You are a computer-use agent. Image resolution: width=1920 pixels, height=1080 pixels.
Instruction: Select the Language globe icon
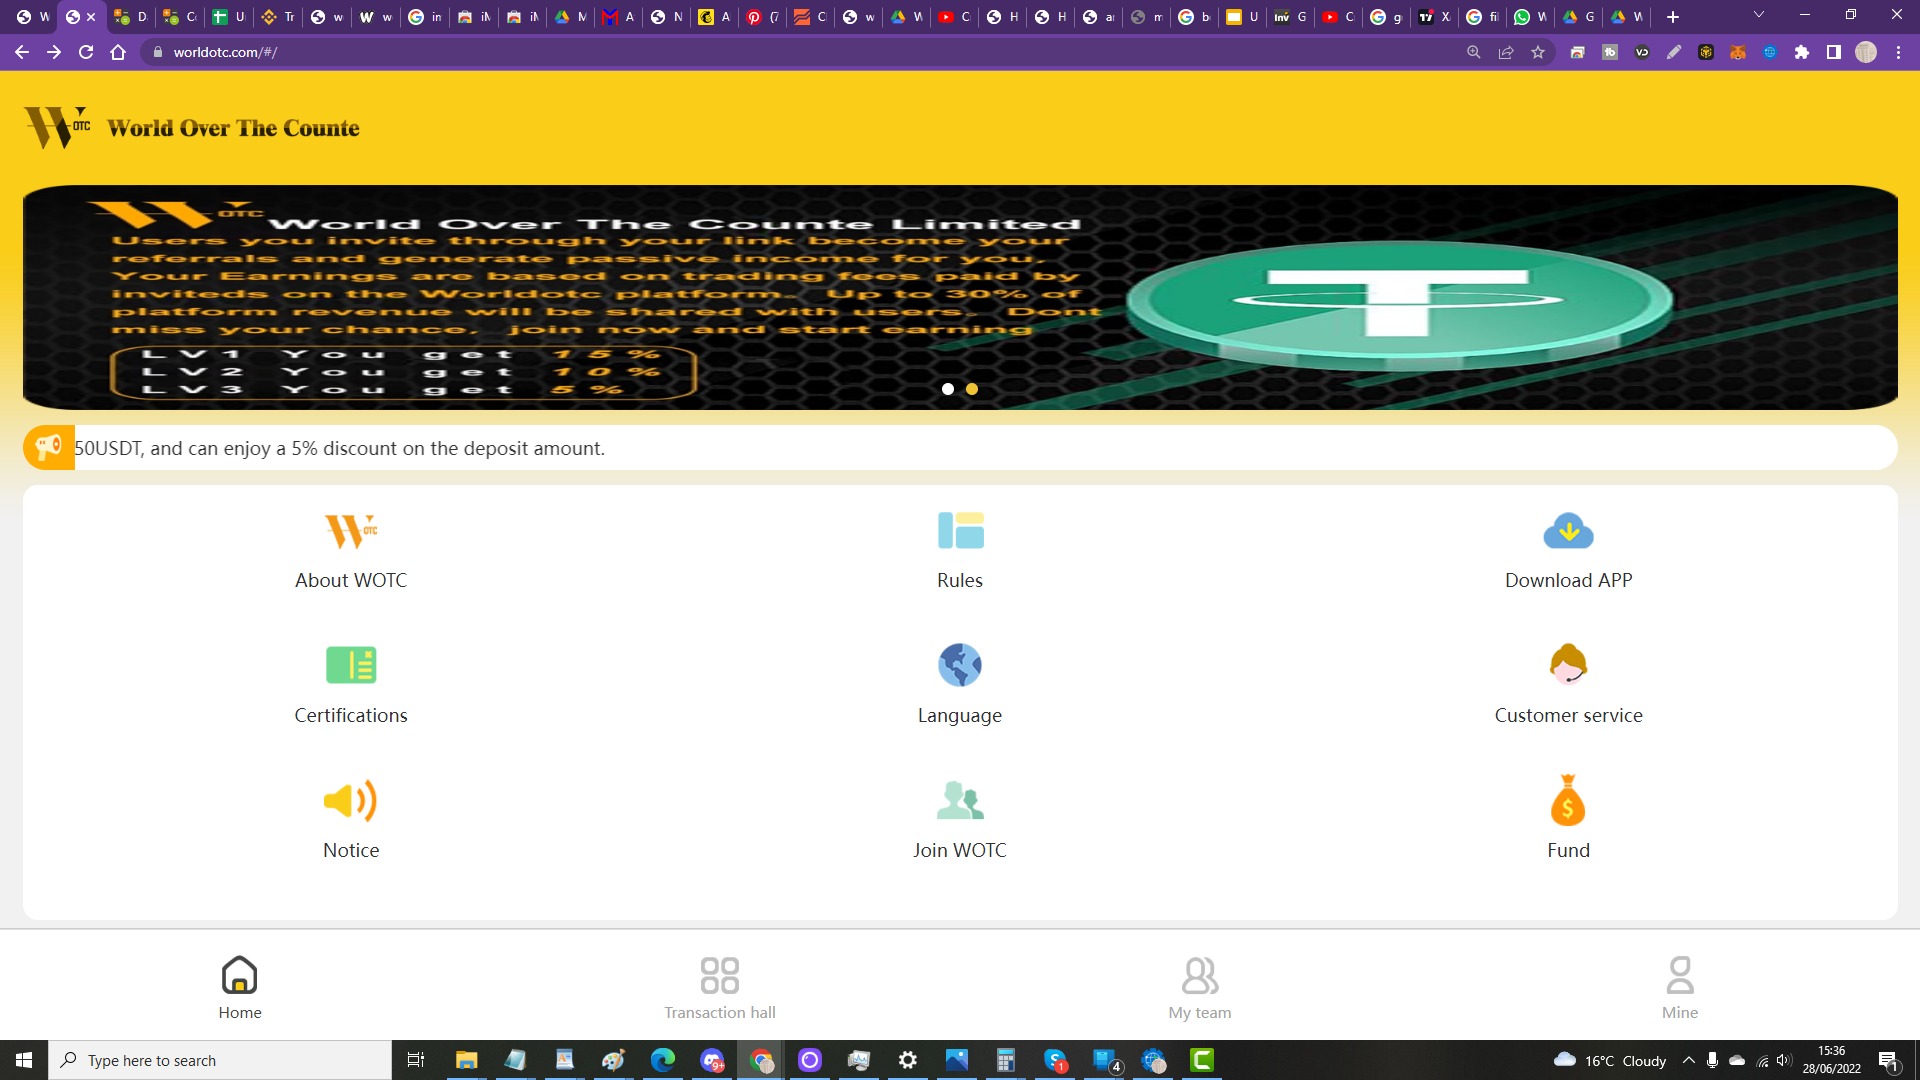960,665
